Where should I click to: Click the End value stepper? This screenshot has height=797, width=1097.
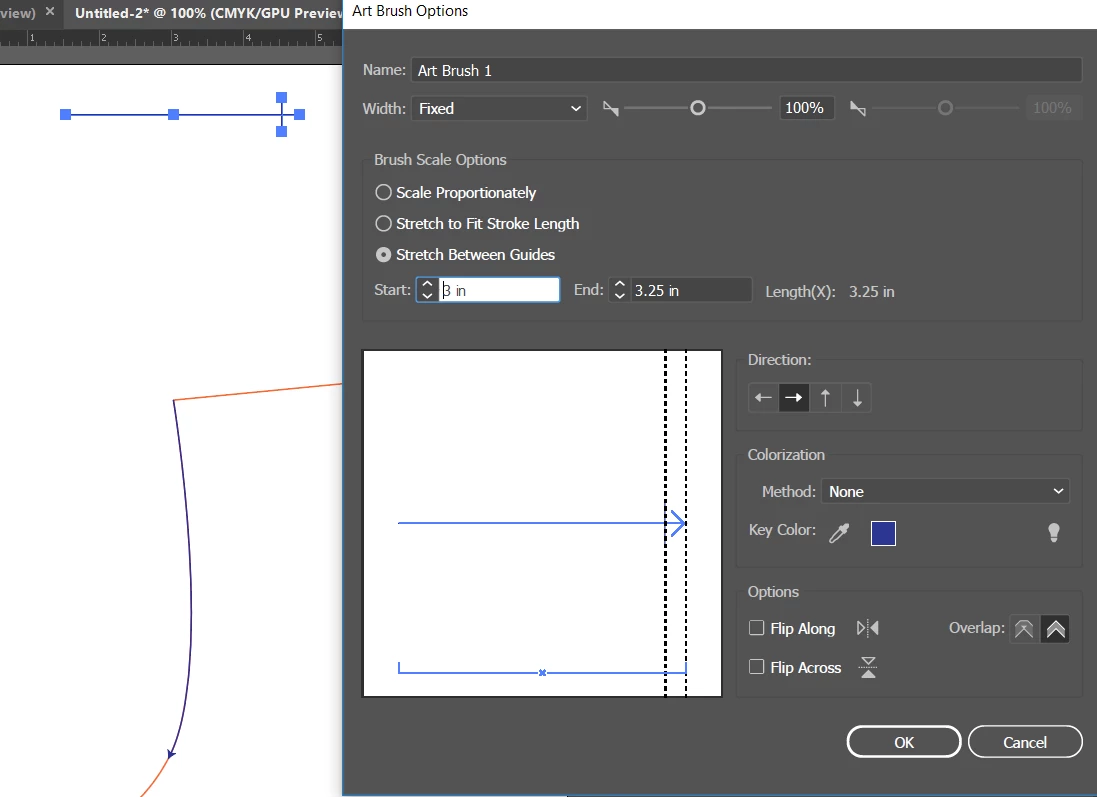point(619,290)
